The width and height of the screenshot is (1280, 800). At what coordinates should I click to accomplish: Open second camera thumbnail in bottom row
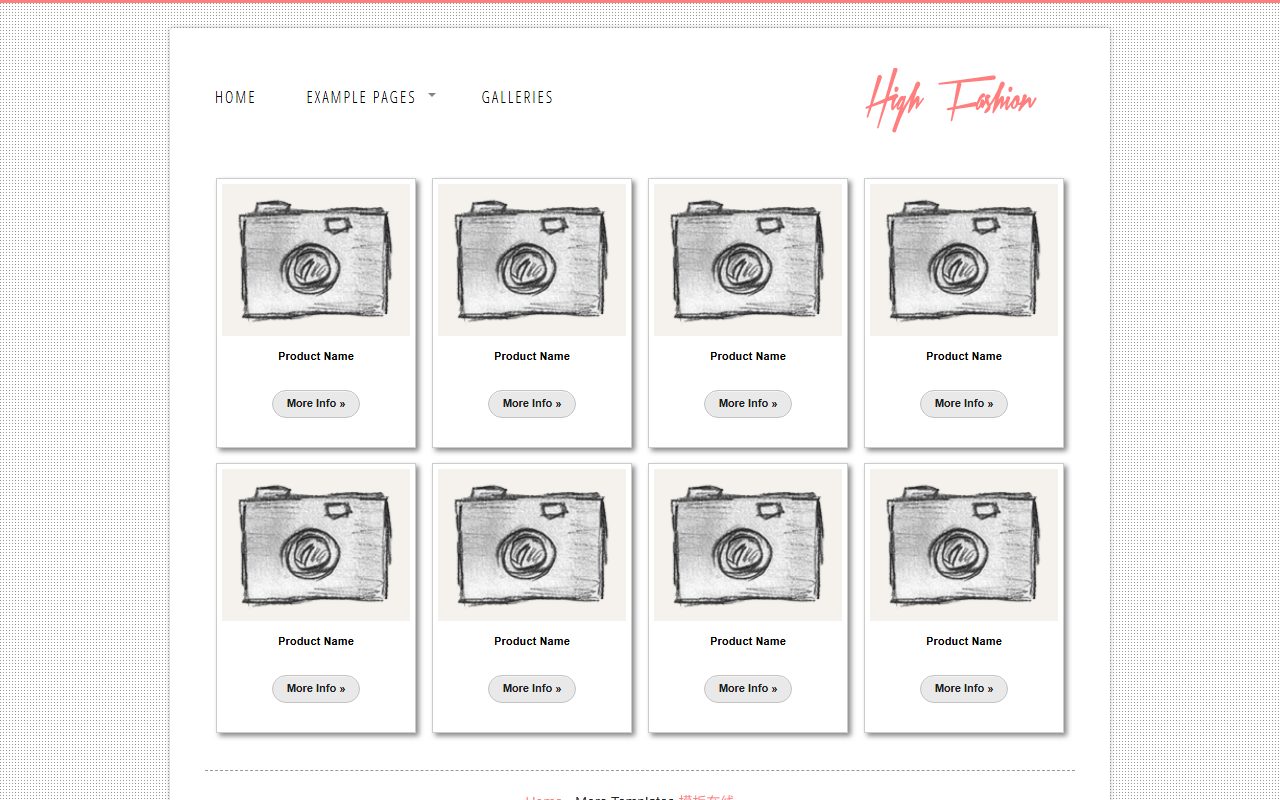coord(532,545)
